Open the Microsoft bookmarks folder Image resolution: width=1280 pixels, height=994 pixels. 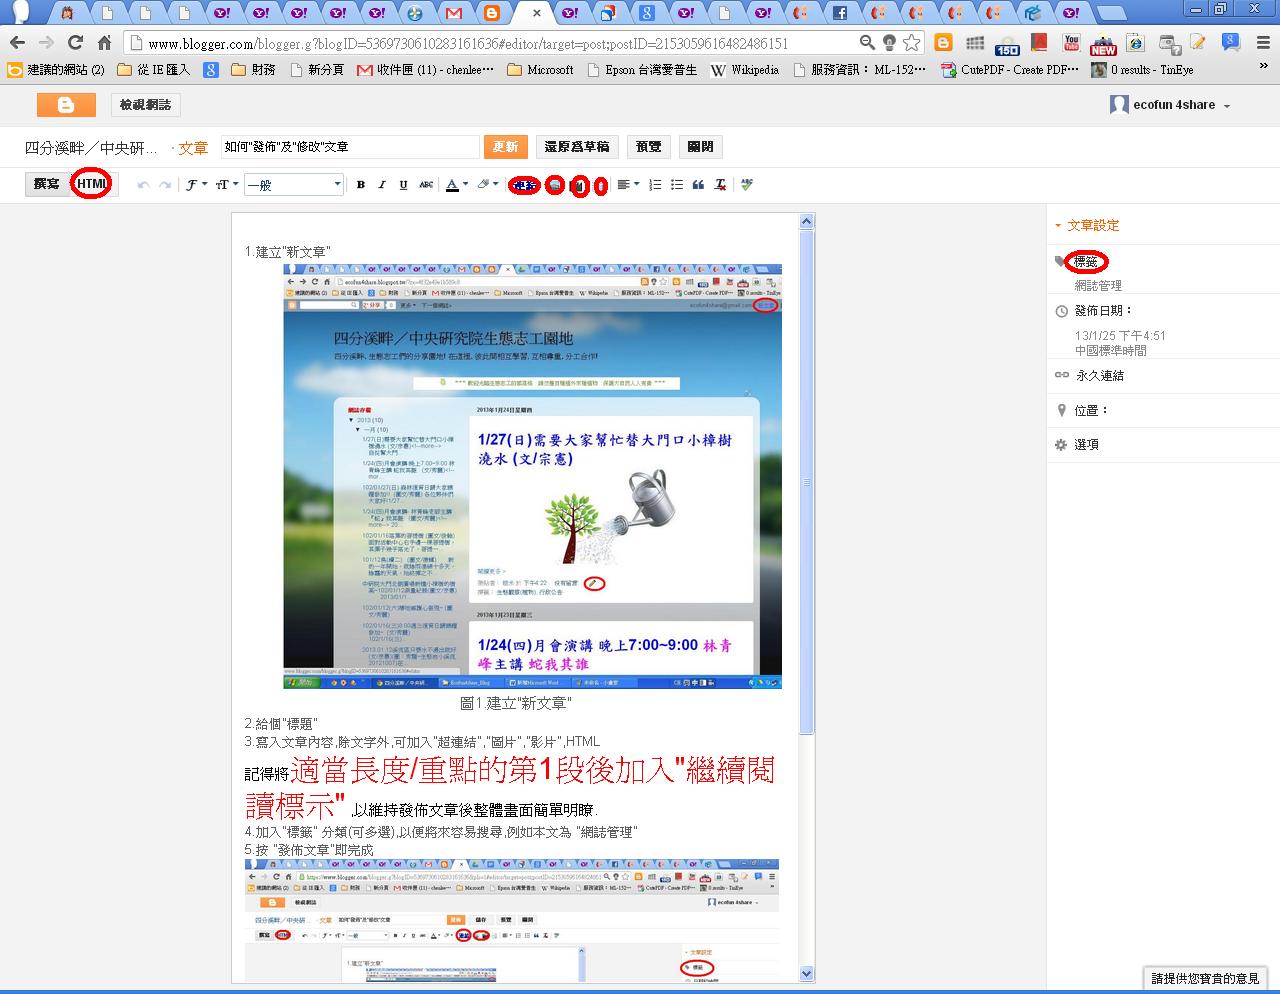[540, 70]
